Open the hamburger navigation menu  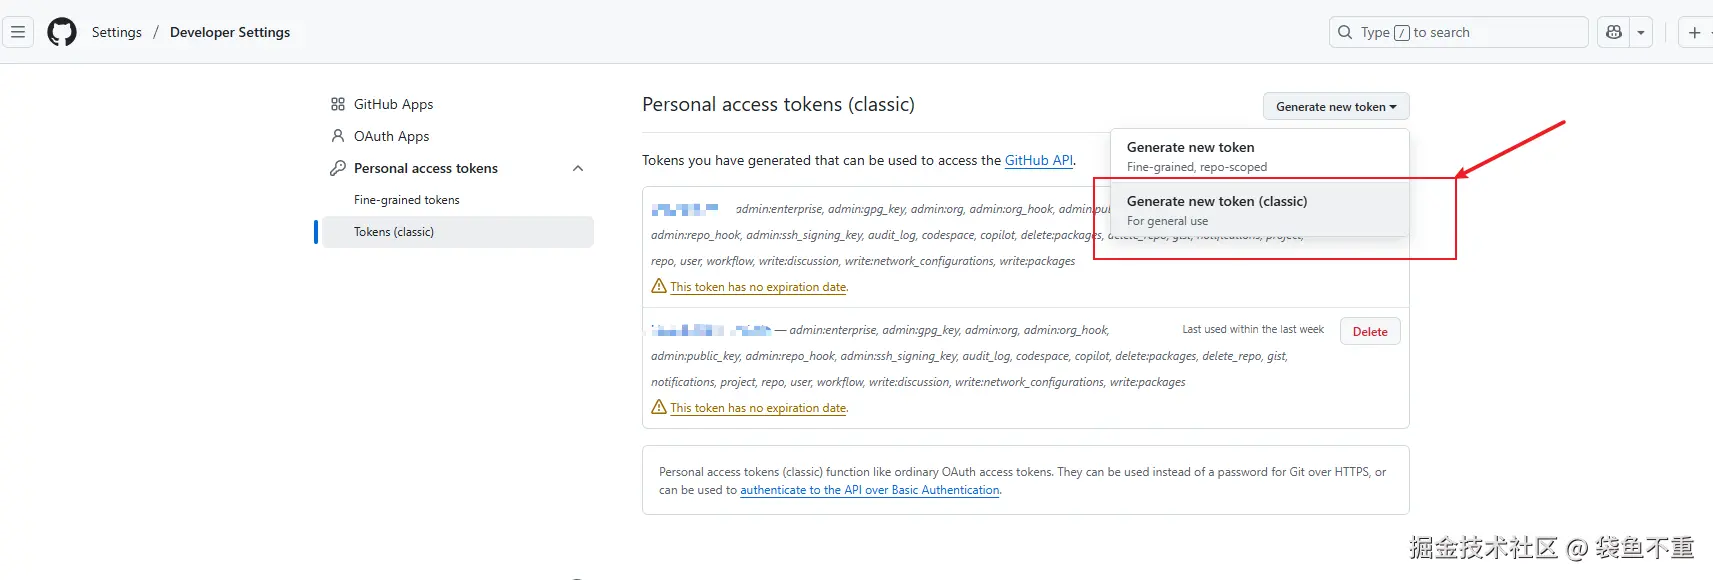pos(18,32)
